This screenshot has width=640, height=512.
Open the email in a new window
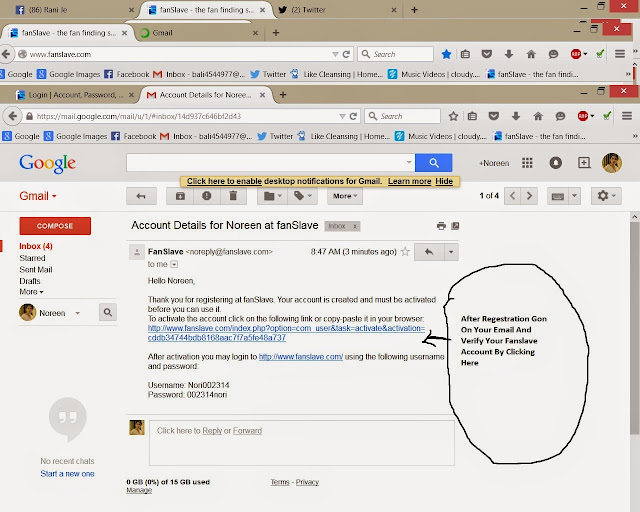(x=455, y=226)
